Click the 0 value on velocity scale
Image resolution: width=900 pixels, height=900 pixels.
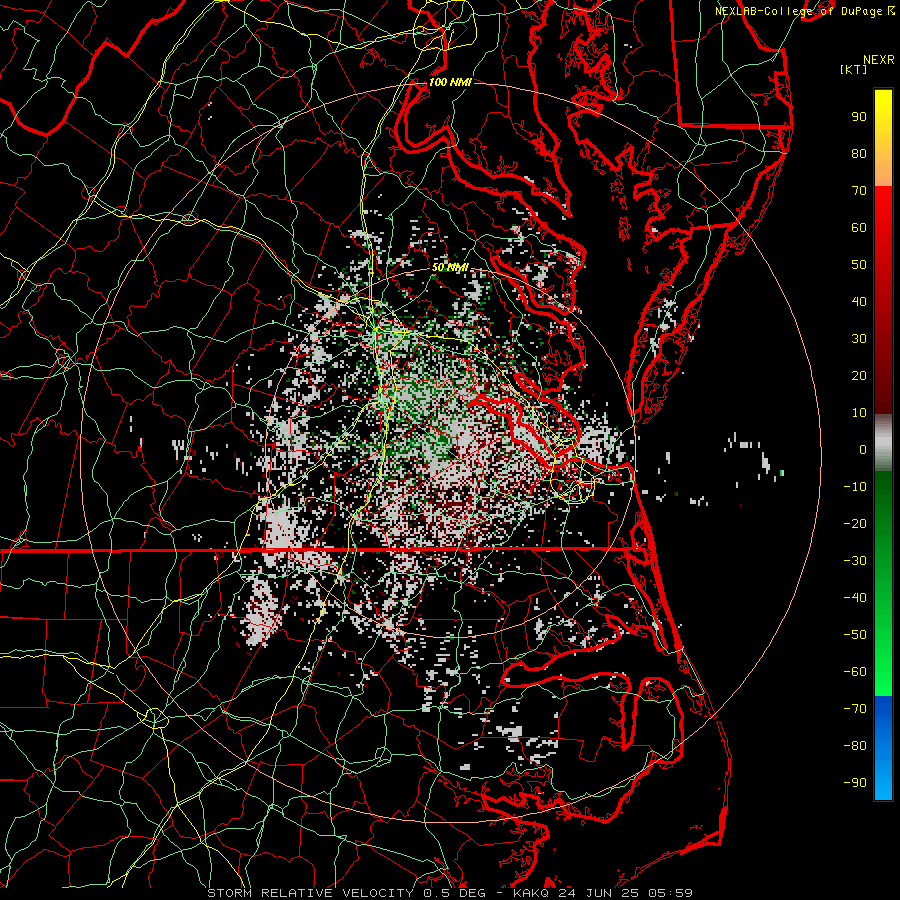863,449
